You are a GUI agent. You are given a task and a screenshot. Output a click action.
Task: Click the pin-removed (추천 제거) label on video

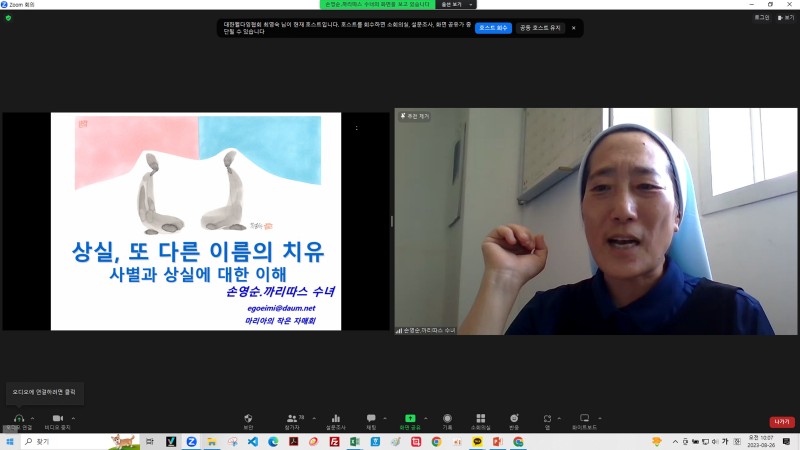click(415, 116)
